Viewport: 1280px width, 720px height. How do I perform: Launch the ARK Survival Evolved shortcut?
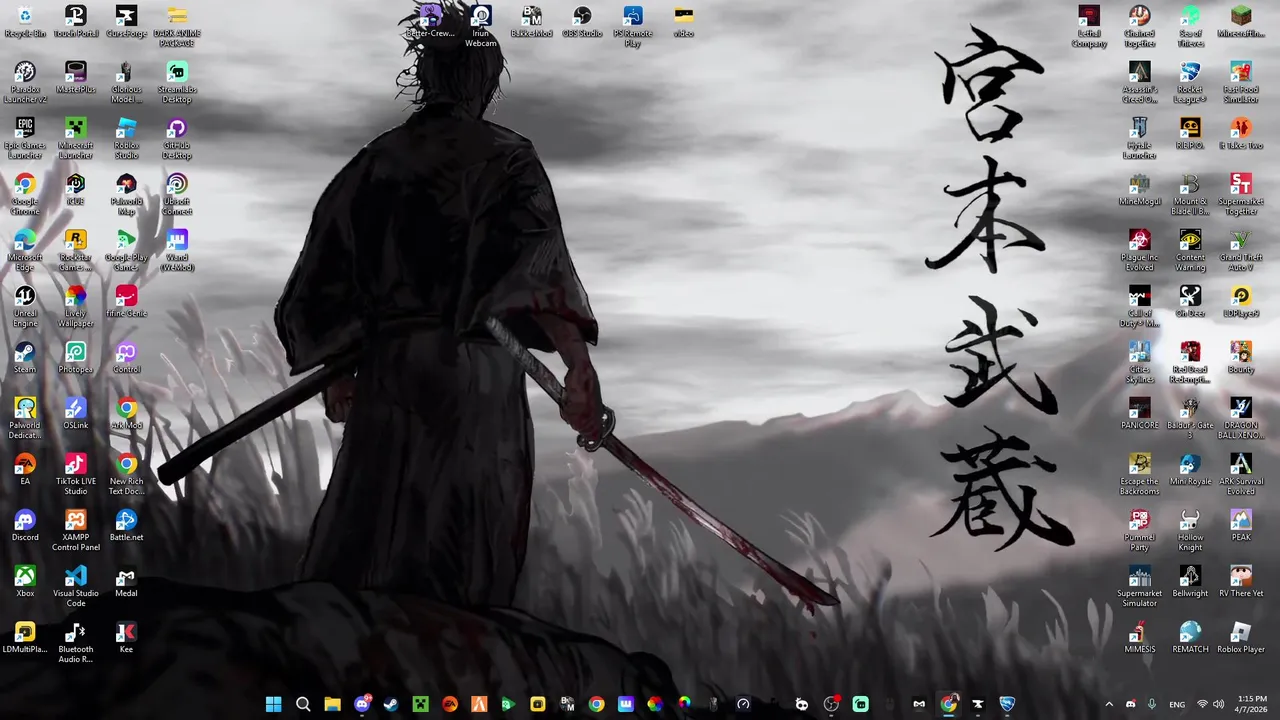coord(1241,475)
